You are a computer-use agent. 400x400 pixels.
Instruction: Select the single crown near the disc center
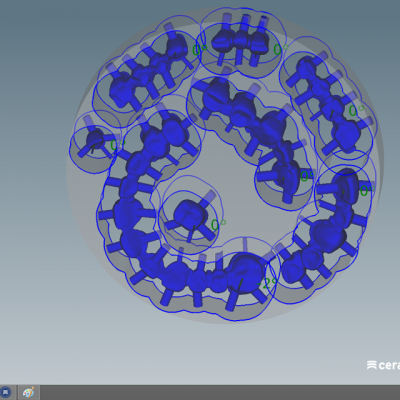(189, 213)
